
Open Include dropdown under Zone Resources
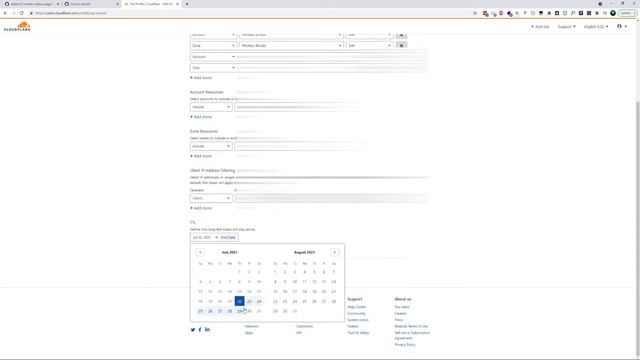211,146
